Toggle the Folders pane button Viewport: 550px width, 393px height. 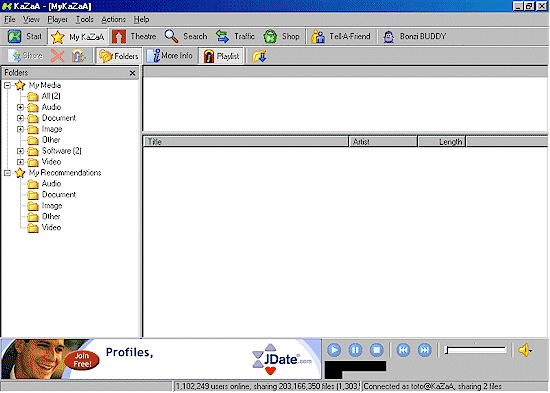click(119, 56)
